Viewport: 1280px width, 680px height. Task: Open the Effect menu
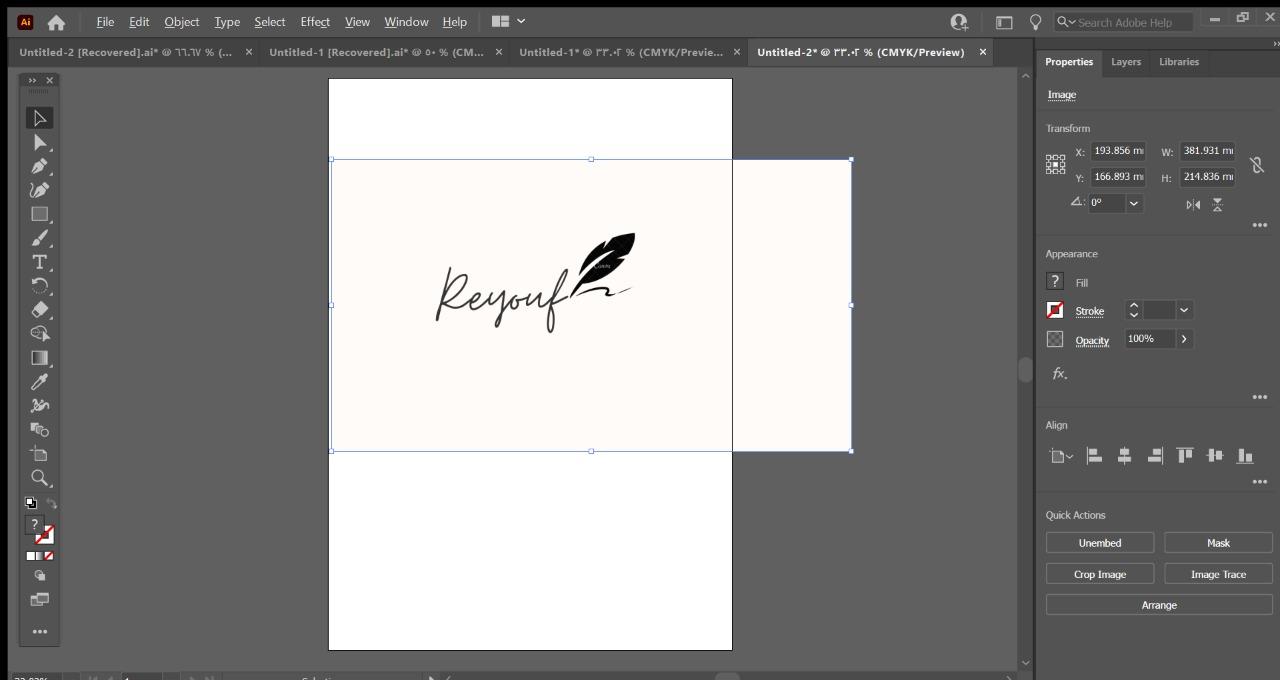[315, 21]
